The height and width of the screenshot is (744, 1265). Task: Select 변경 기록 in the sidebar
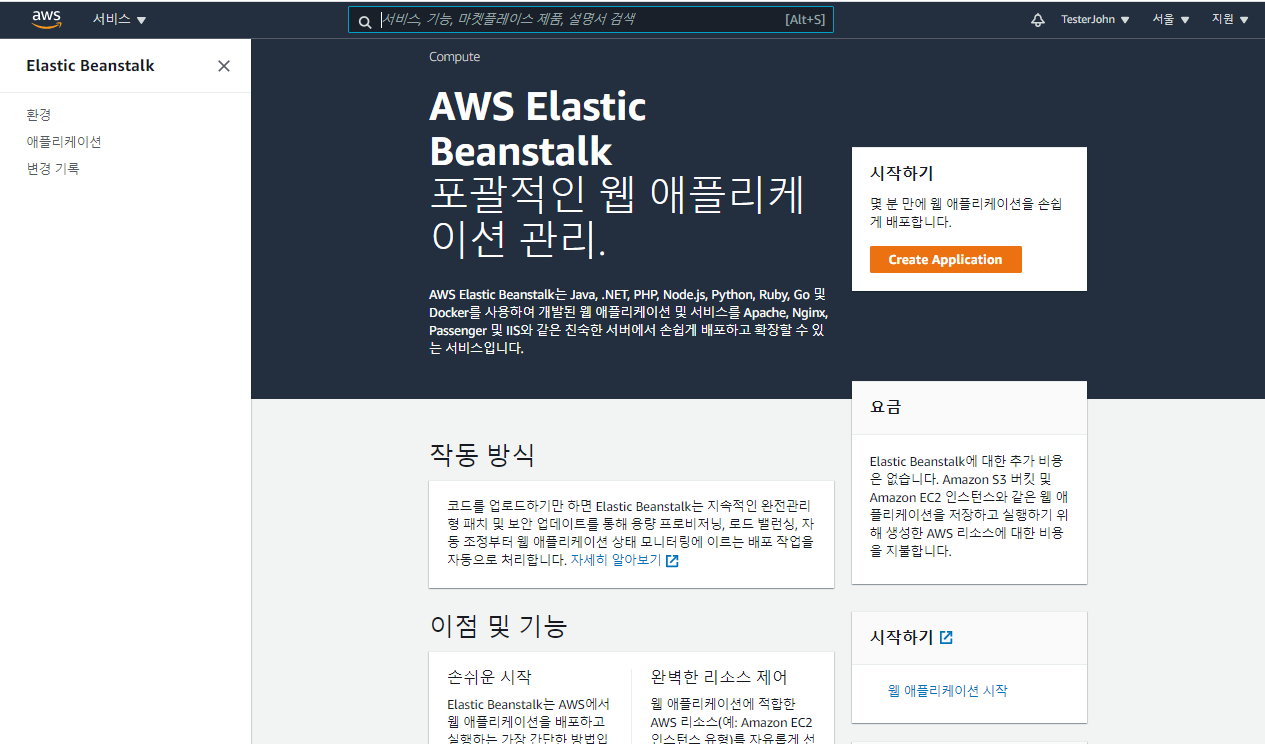click(x=53, y=169)
